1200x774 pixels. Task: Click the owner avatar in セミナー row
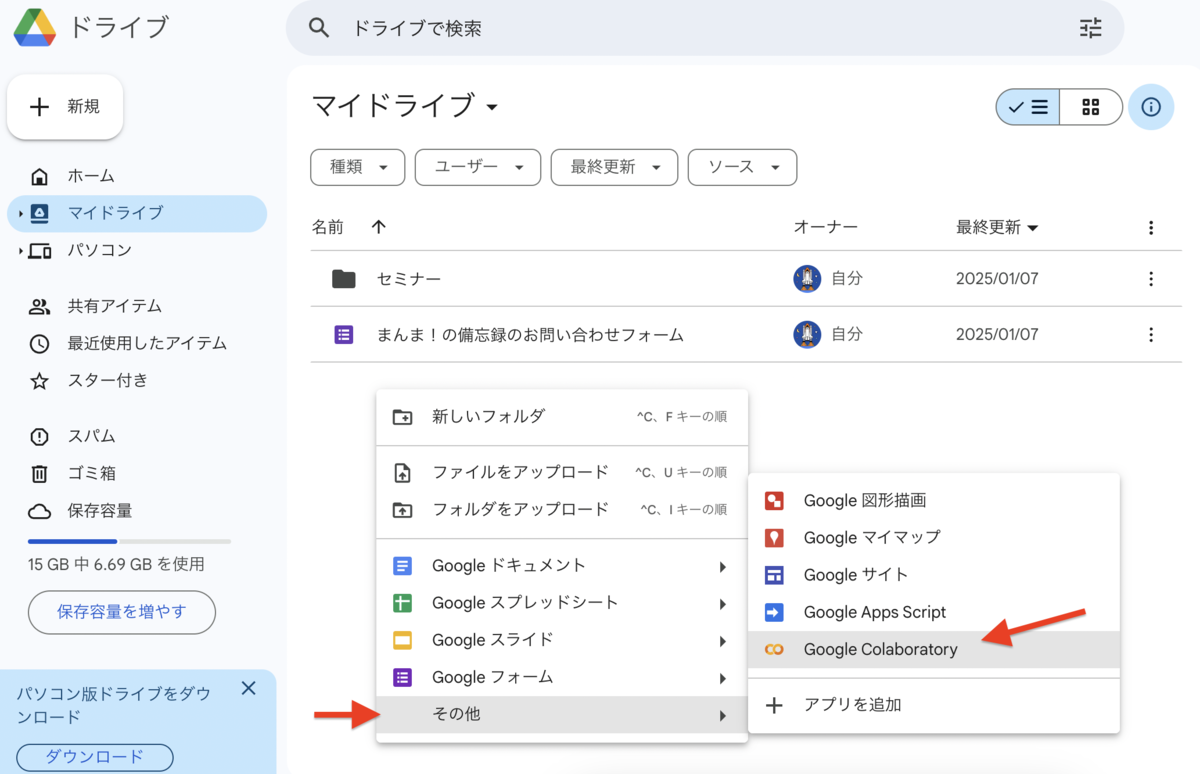pos(807,279)
